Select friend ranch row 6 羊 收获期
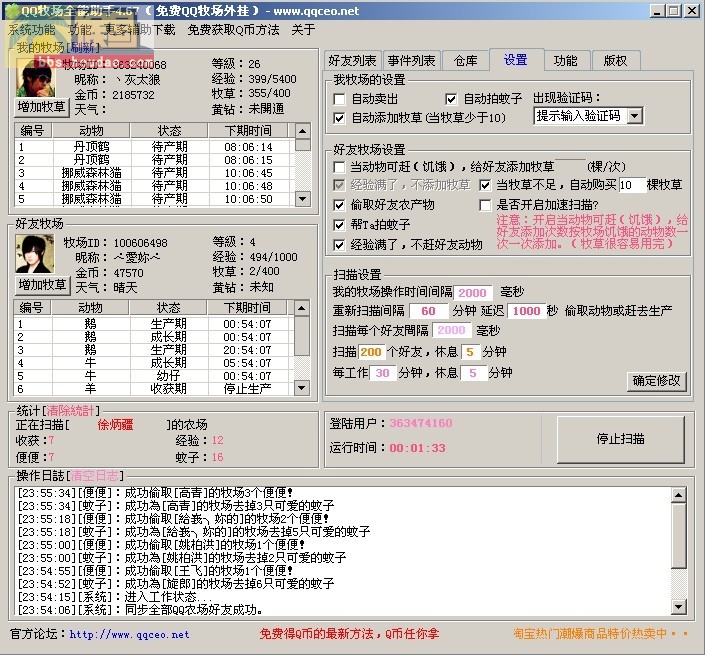This screenshot has height=655, width=705. [x=154, y=388]
